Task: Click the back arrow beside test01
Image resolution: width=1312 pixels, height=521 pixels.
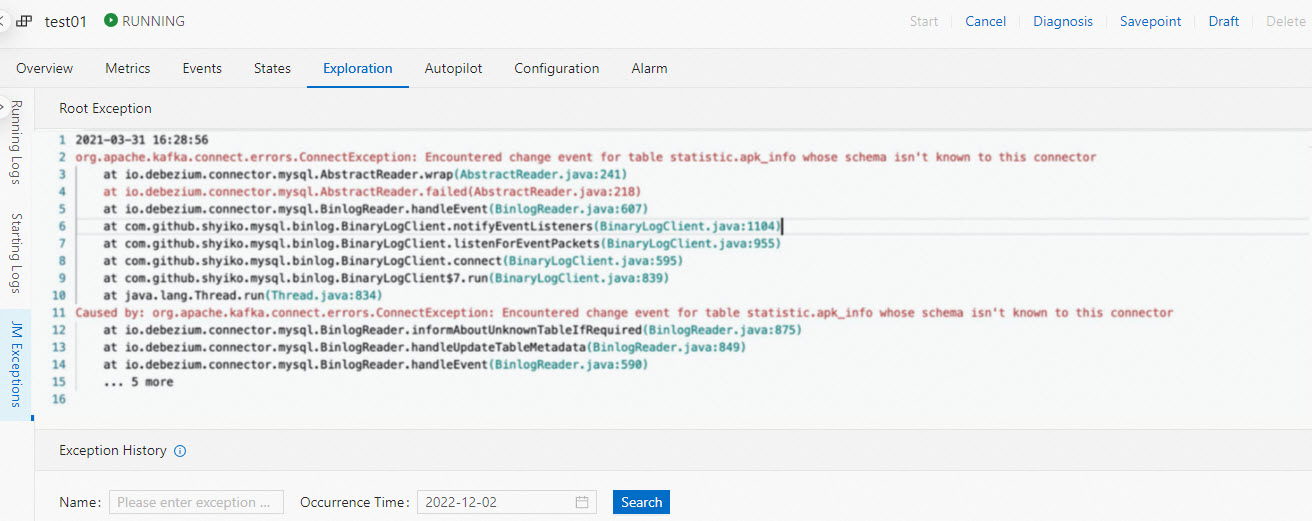Action: click(3, 21)
